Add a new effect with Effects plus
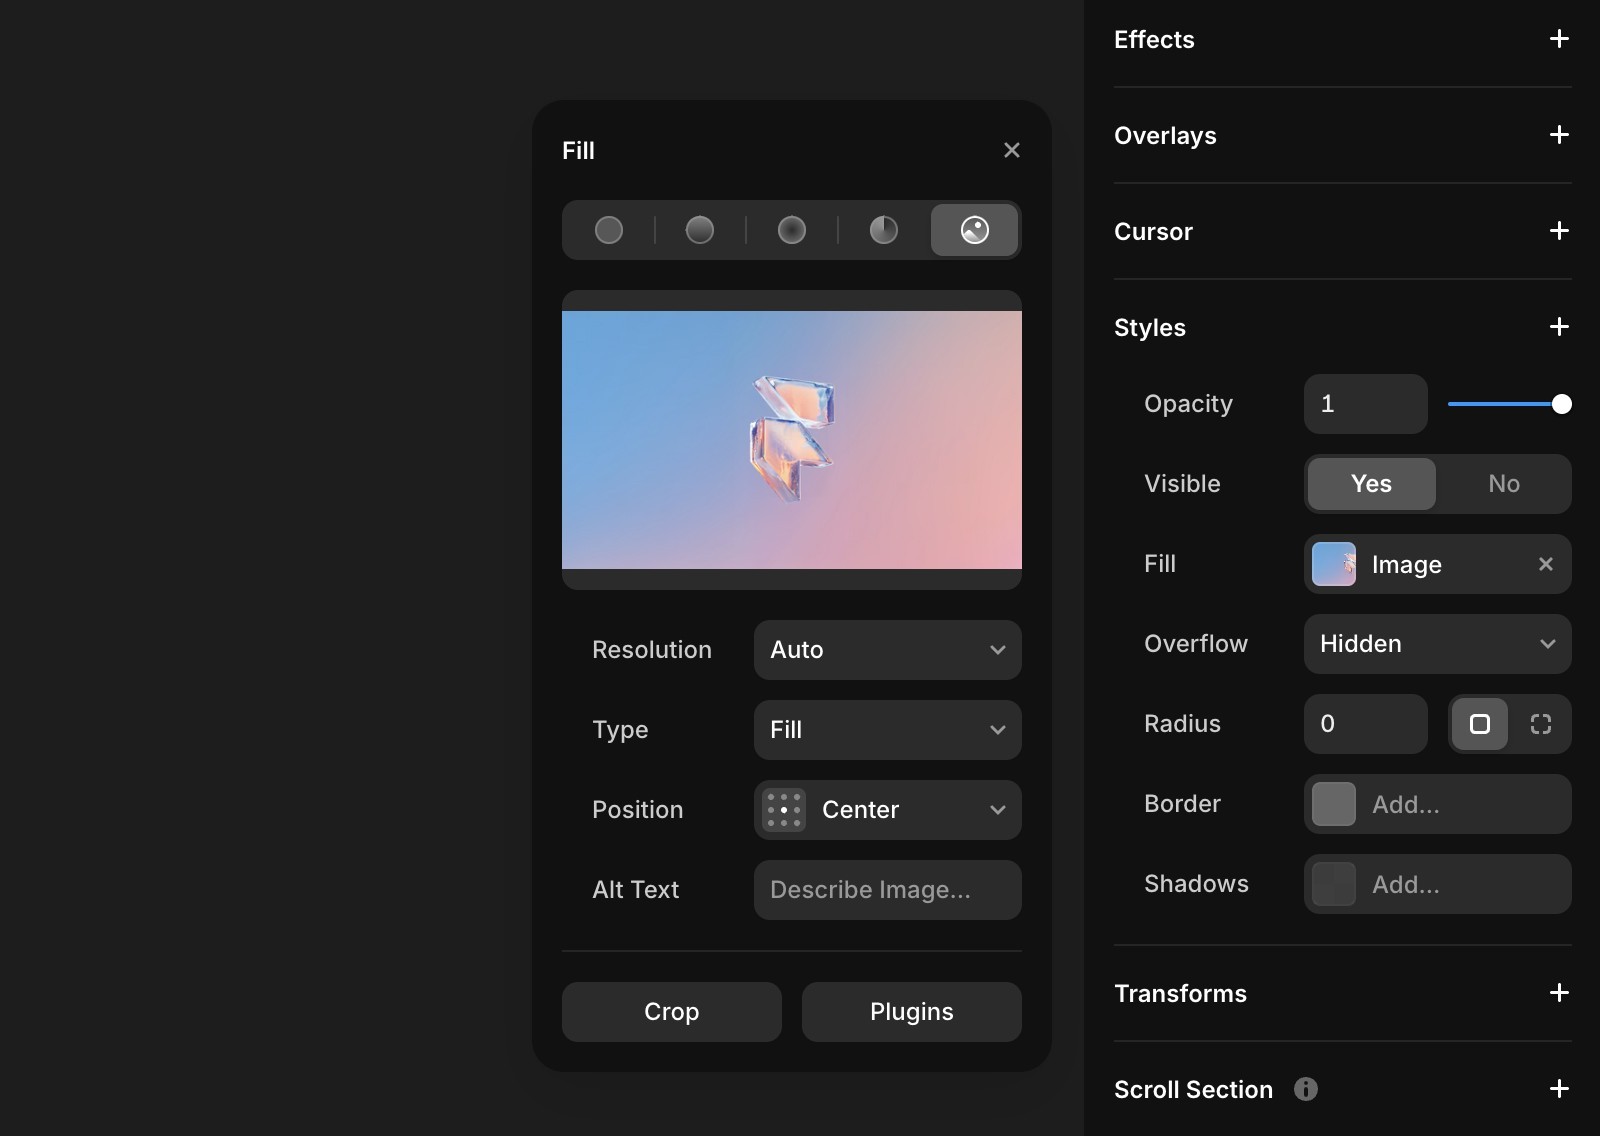This screenshot has width=1600, height=1136. [x=1559, y=39]
